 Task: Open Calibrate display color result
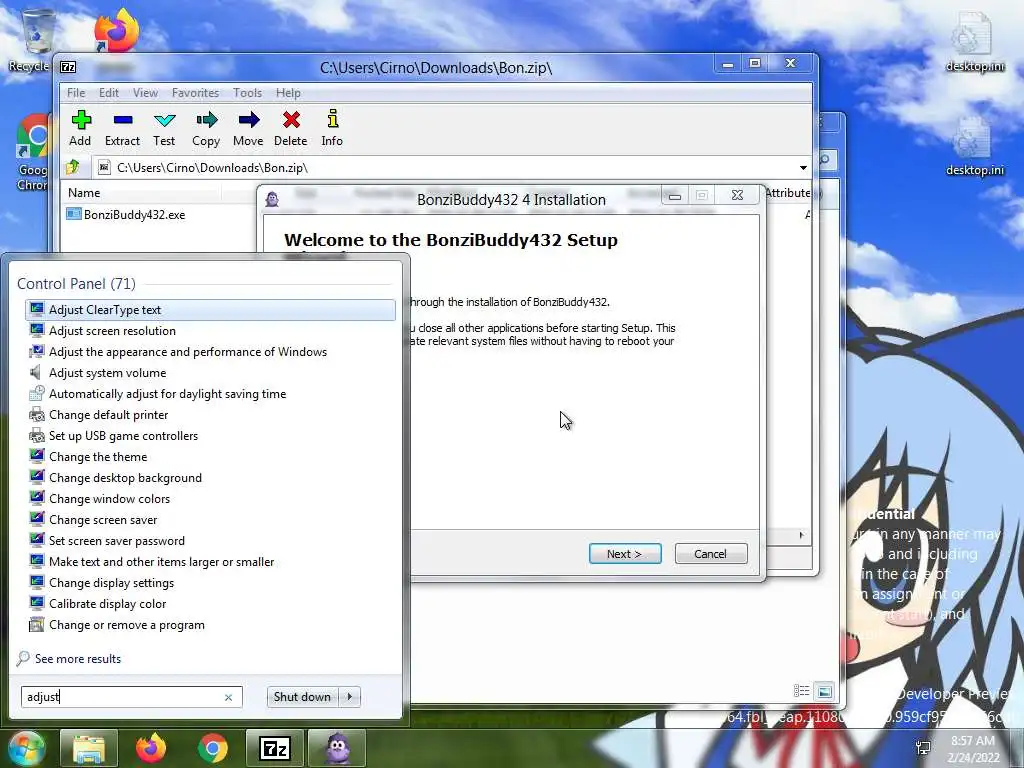[x=210, y=604]
